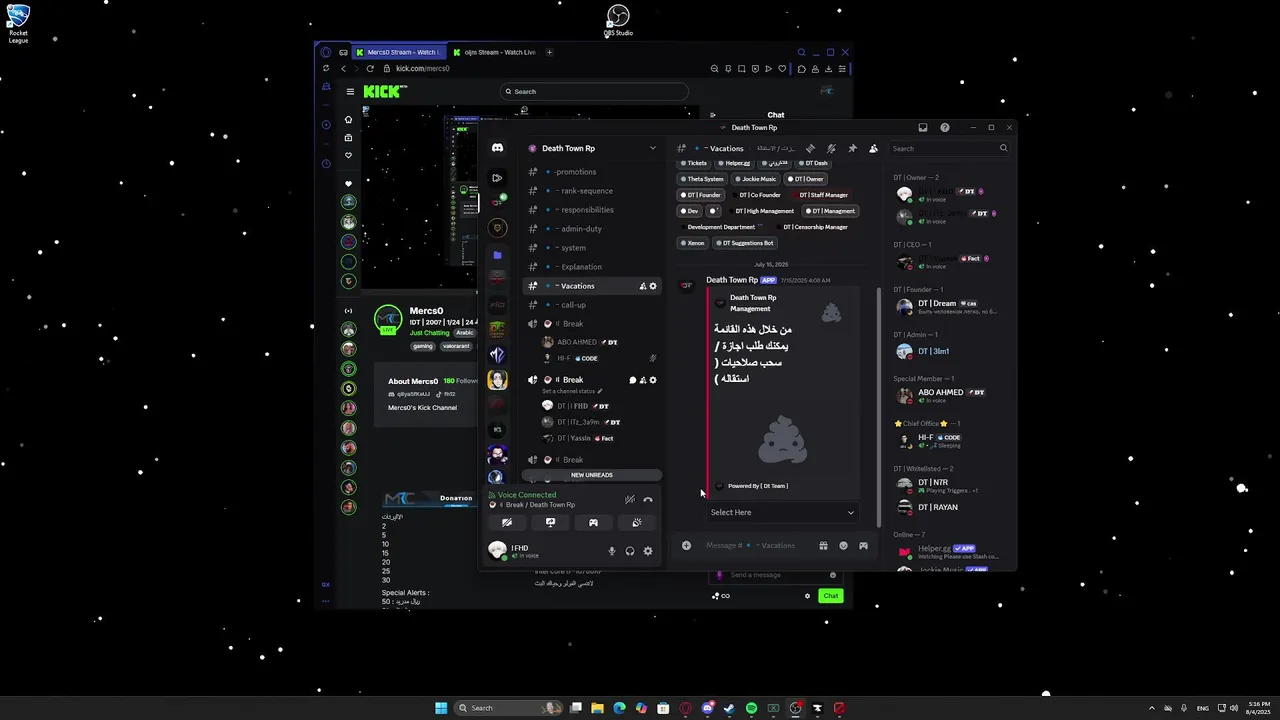The height and width of the screenshot is (720, 1280).
Task: Click Windows taskbar search box
Action: 508,708
